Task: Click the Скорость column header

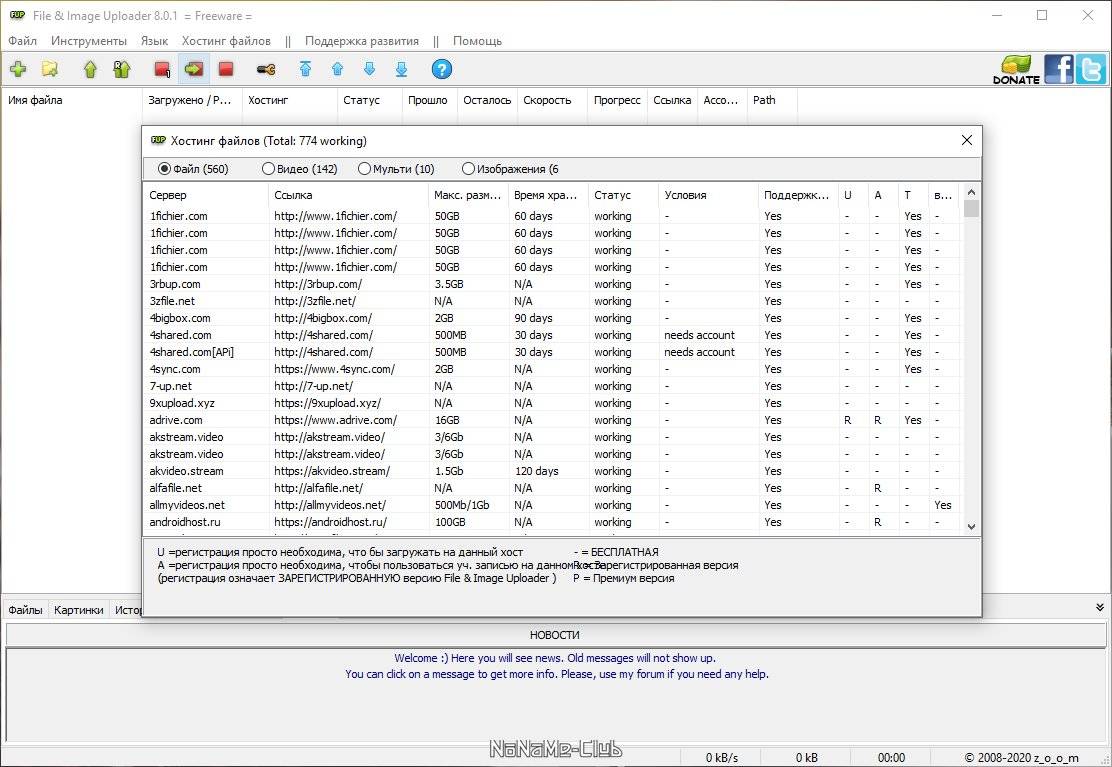Action: click(x=552, y=100)
